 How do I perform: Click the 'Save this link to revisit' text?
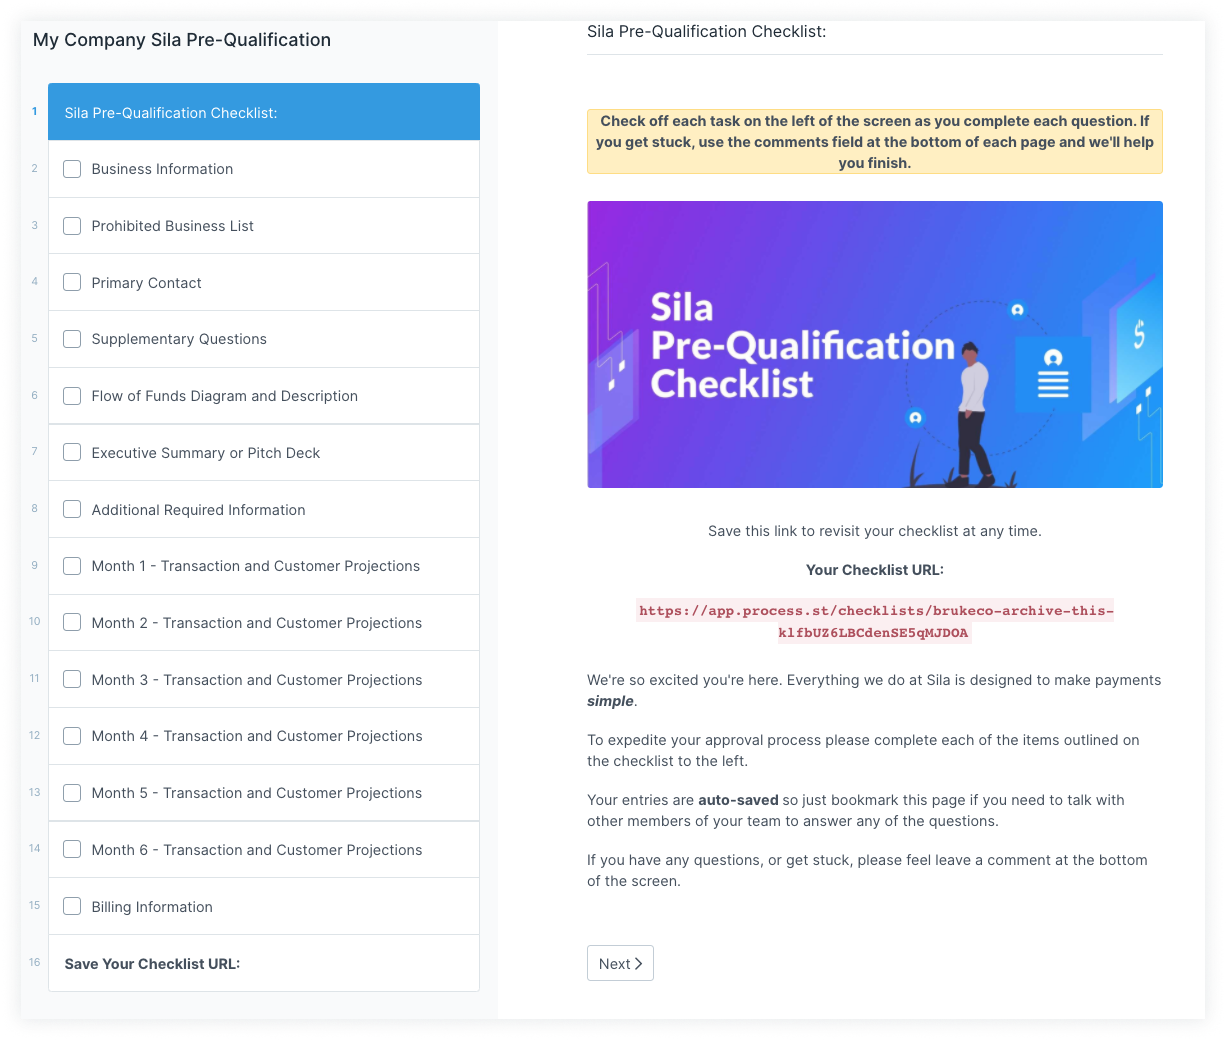(875, 531)
